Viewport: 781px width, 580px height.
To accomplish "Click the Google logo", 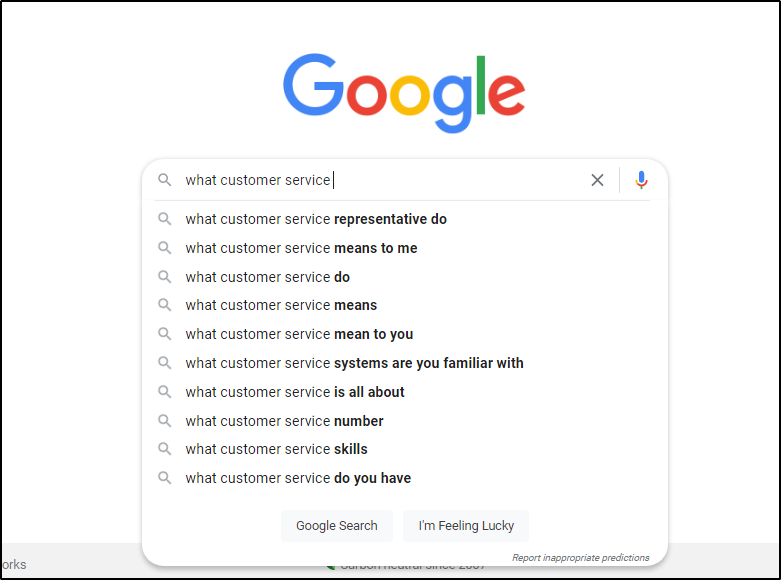I will pyautogui.click(x=403, y=92).
